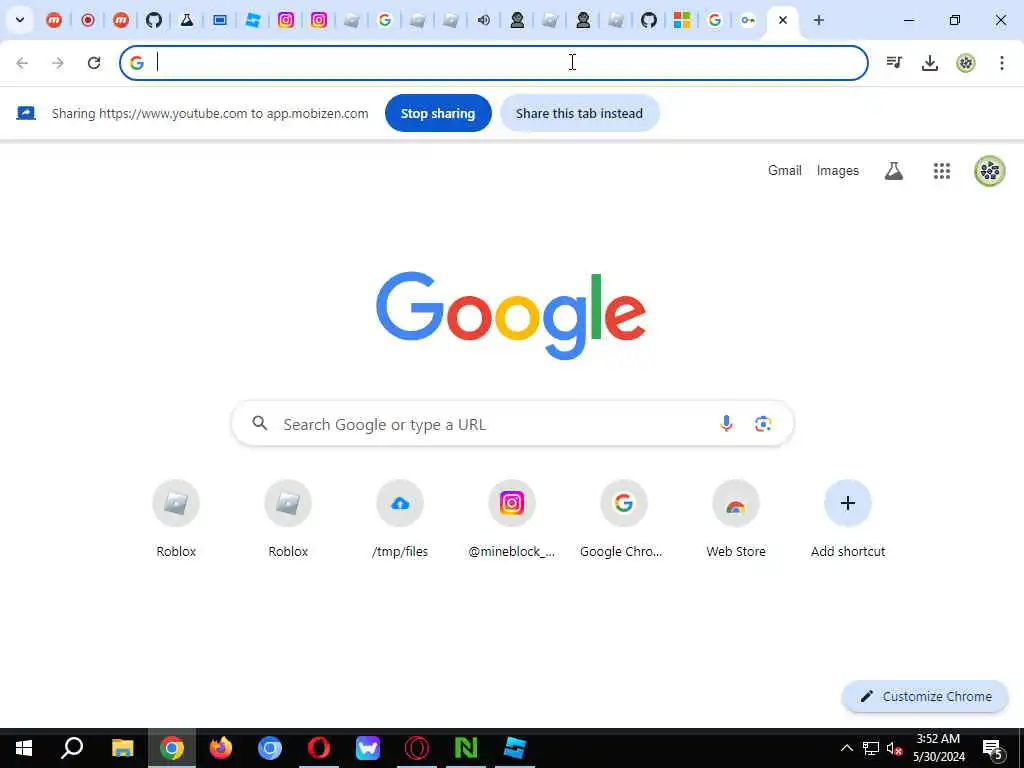Start voice search with microphone
Viewport: 1024px width, 768px height.
(726, 424)
